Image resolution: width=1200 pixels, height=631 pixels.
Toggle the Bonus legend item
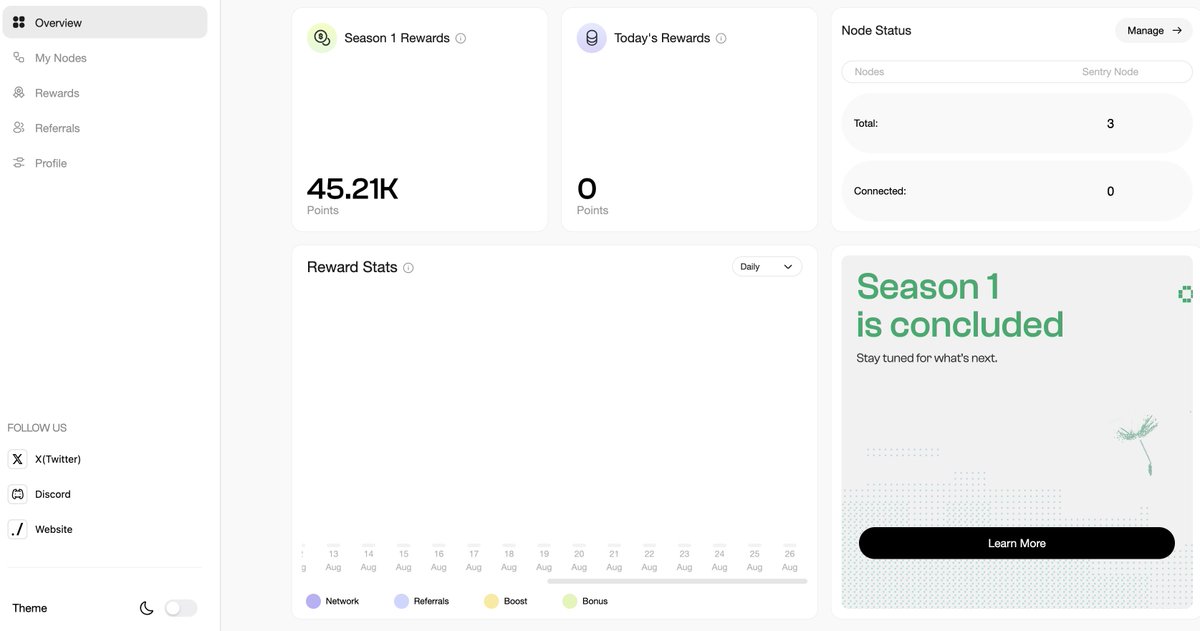585,601
